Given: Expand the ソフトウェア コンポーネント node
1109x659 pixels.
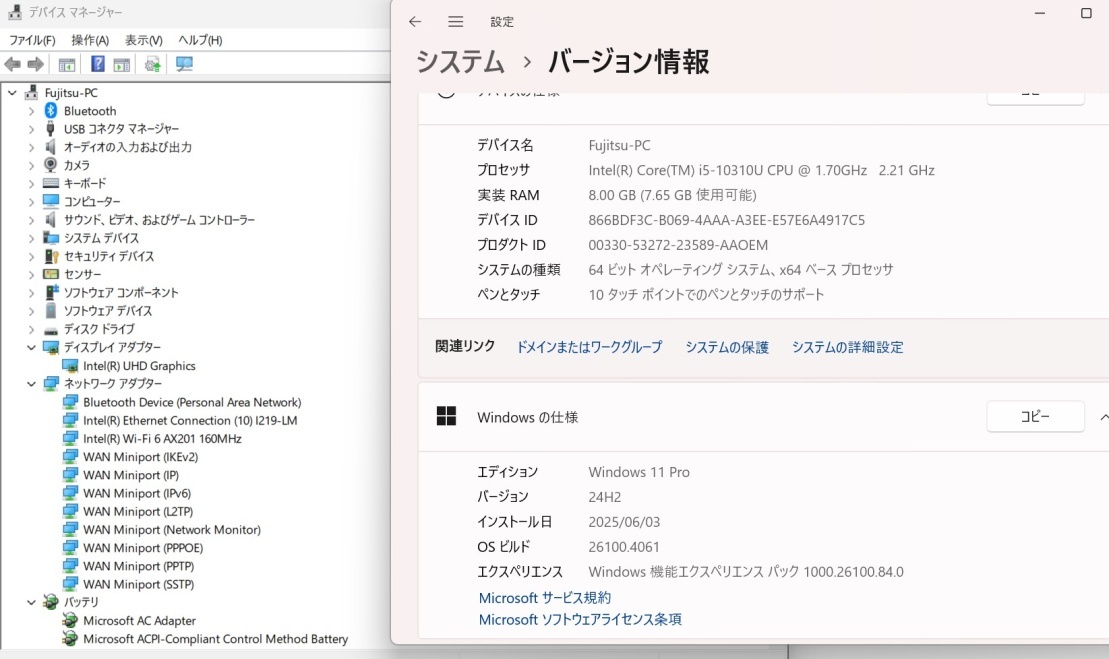Looking at the screenshot, I should [31, 293].
